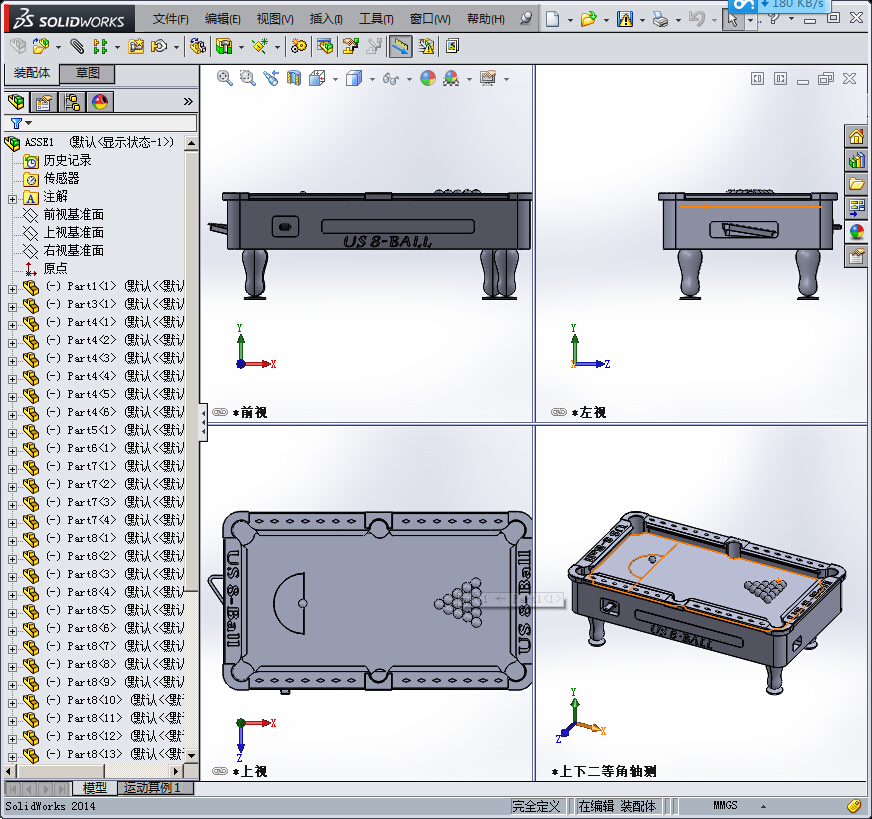Click Previous View icon

[x=271, y=78]
